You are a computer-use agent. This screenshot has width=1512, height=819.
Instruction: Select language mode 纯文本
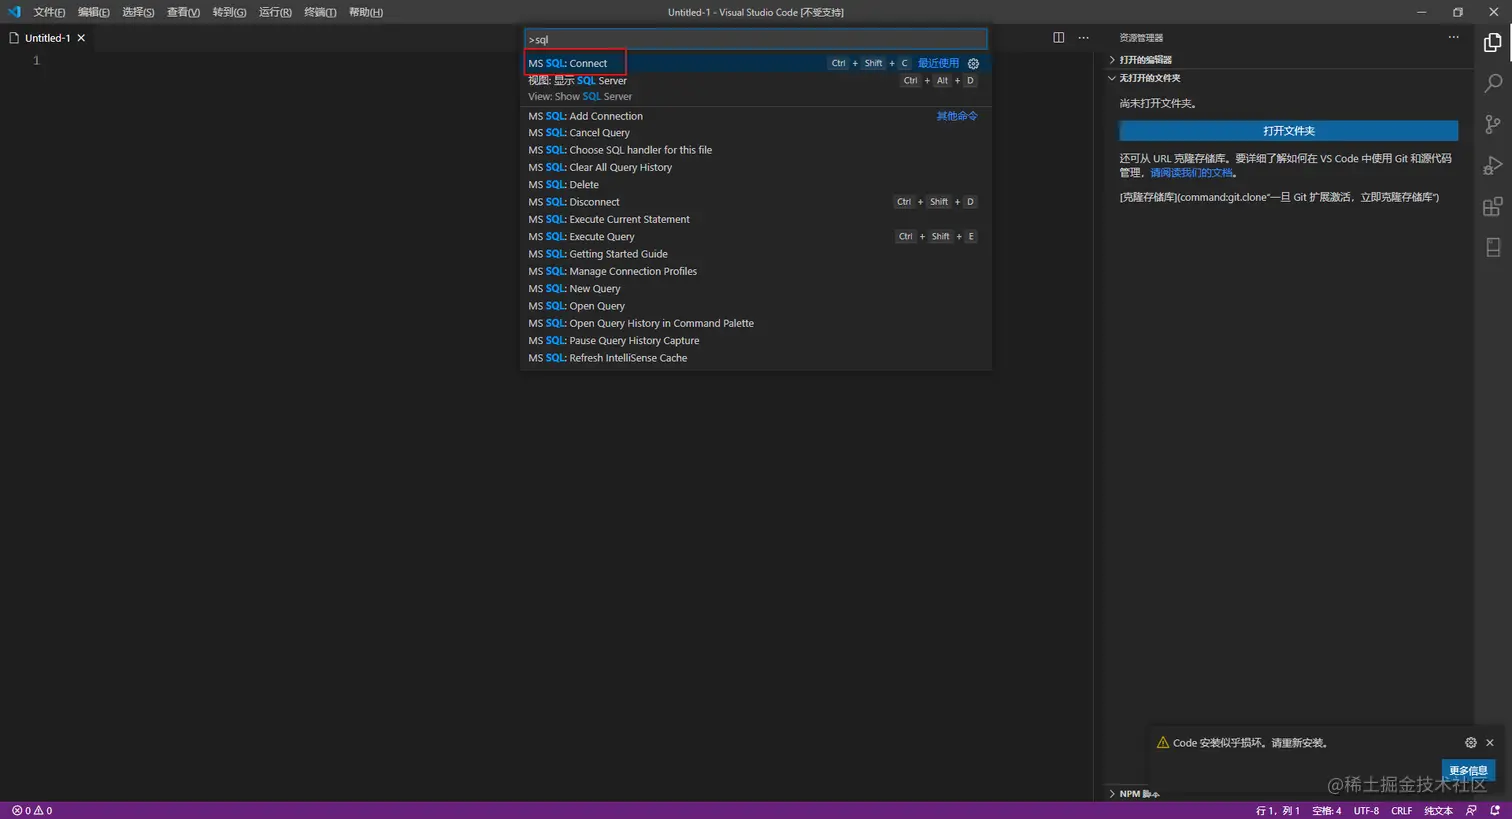[1438, 811]
